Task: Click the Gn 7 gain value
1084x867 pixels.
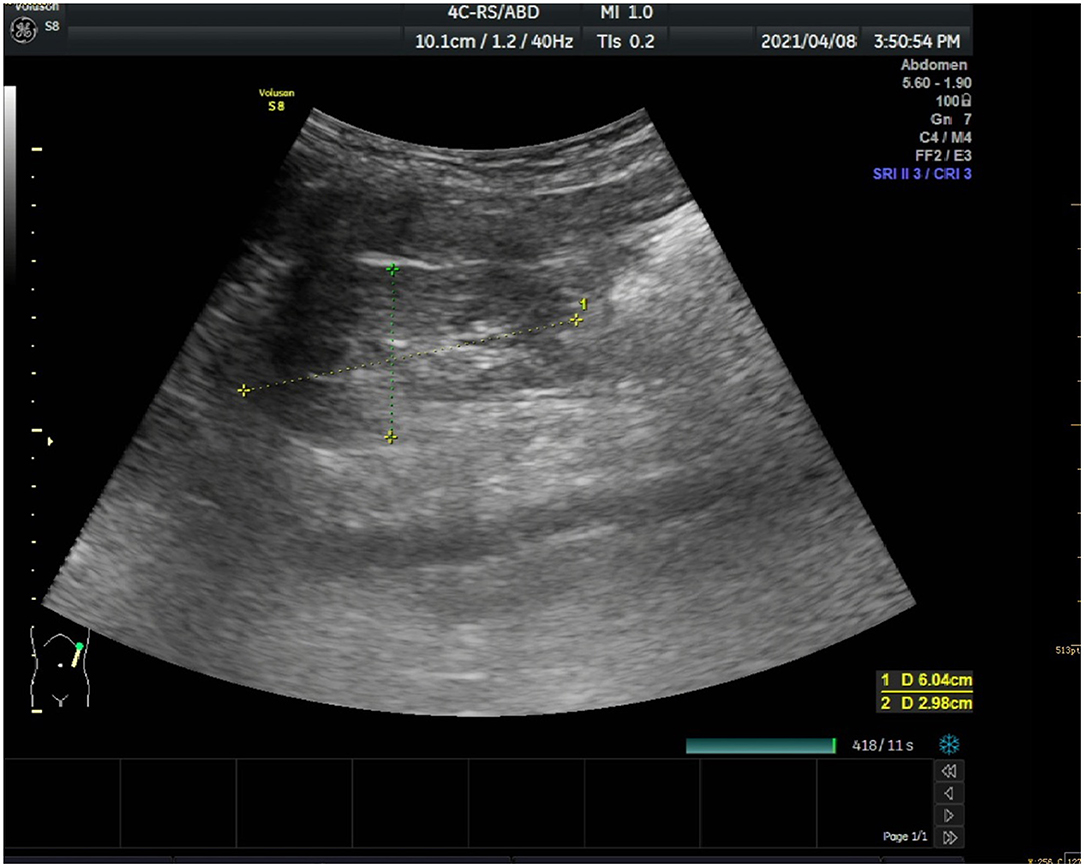Action: [x=951, y=119]
